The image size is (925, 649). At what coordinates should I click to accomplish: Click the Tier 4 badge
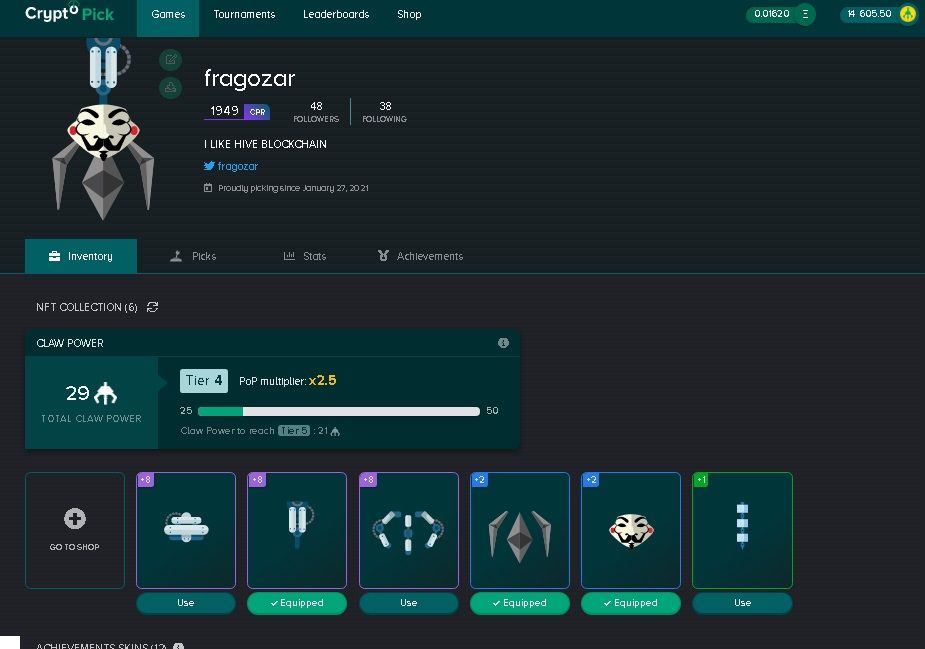tap(204, 381)
